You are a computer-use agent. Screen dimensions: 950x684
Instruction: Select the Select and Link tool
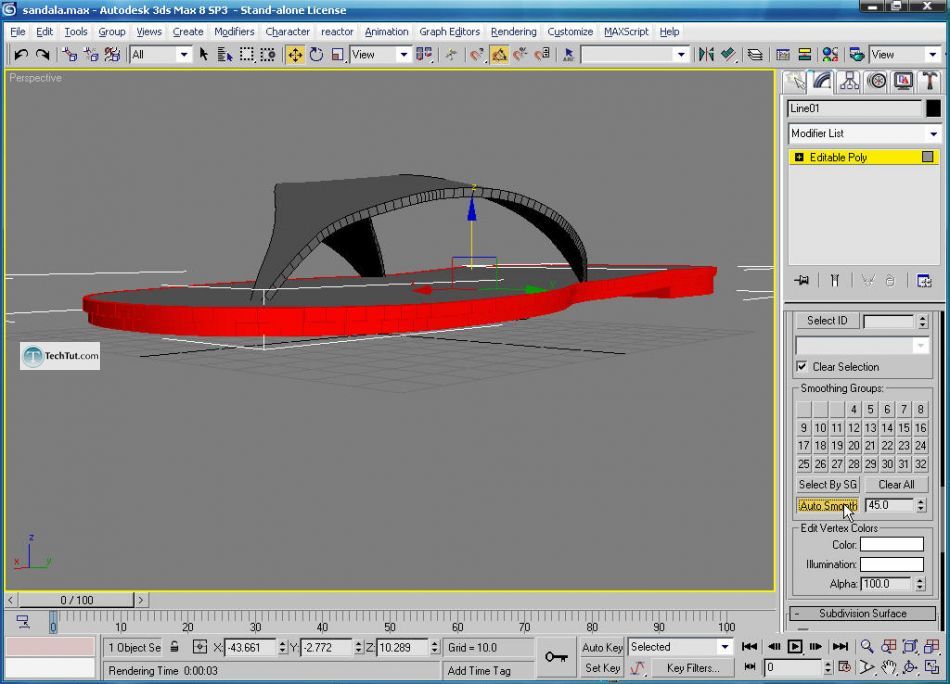70,55
